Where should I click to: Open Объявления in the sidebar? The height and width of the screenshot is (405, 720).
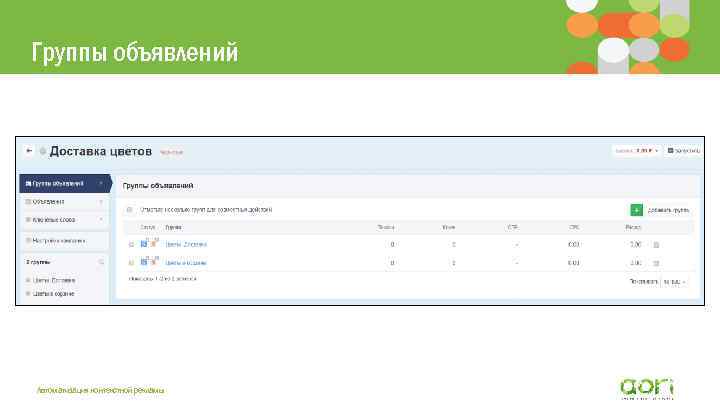click(x=64, y=202)
